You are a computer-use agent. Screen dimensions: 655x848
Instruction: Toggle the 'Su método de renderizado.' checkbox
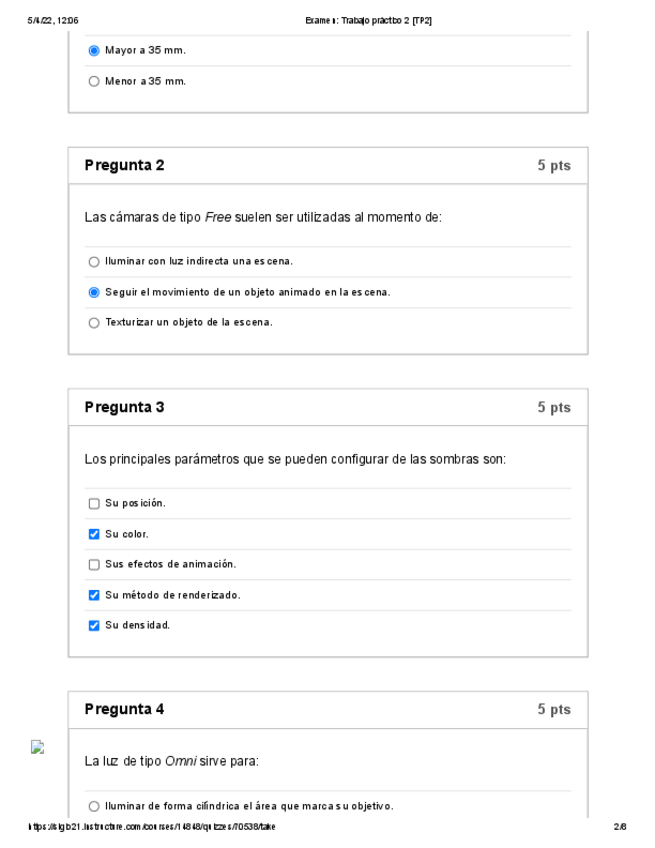point(94,595)
